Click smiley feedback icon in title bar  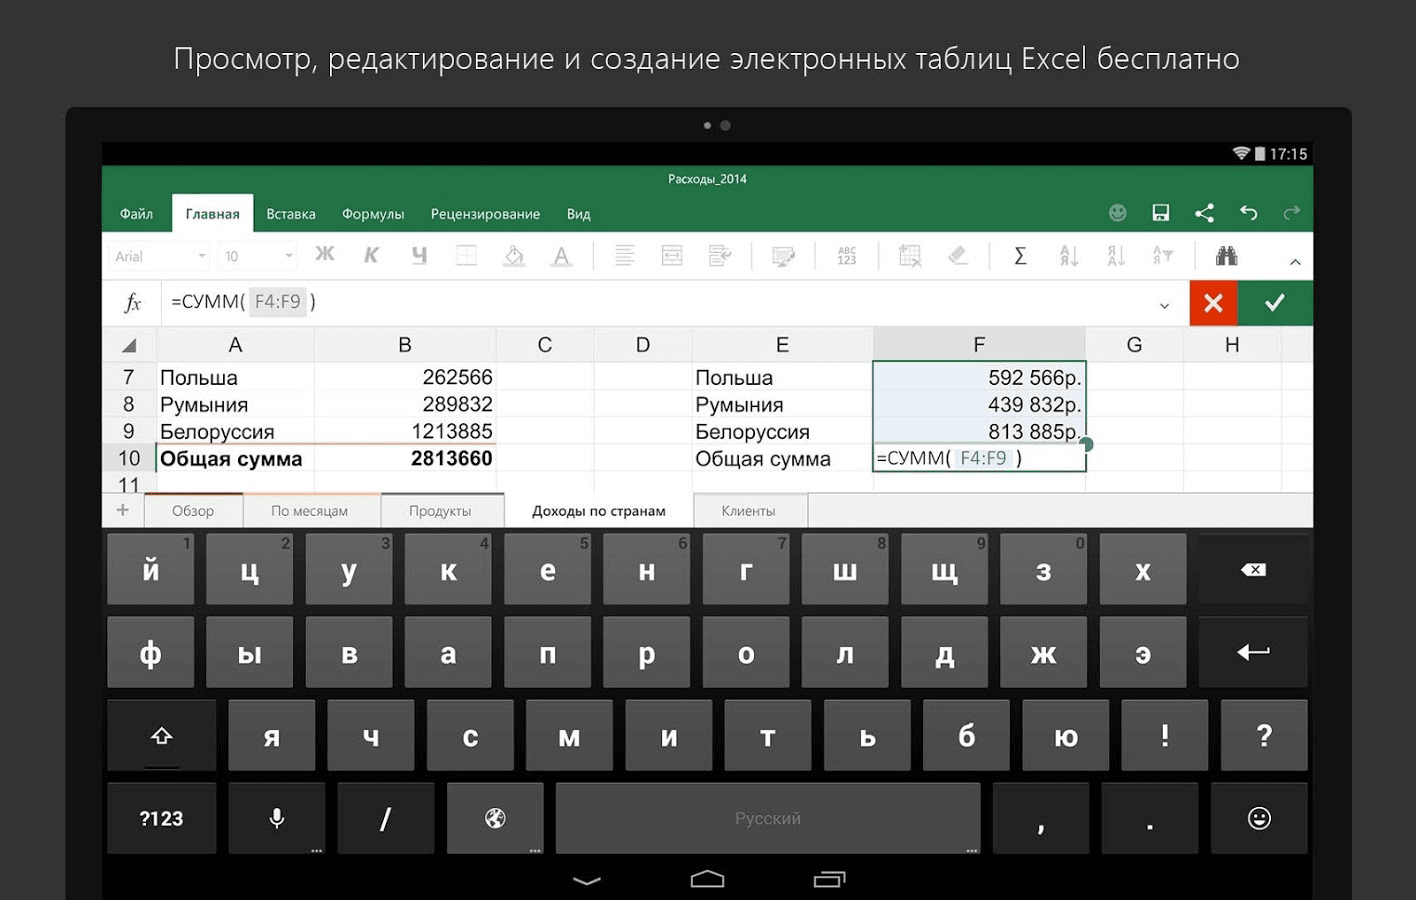(x=1118, y=212)
